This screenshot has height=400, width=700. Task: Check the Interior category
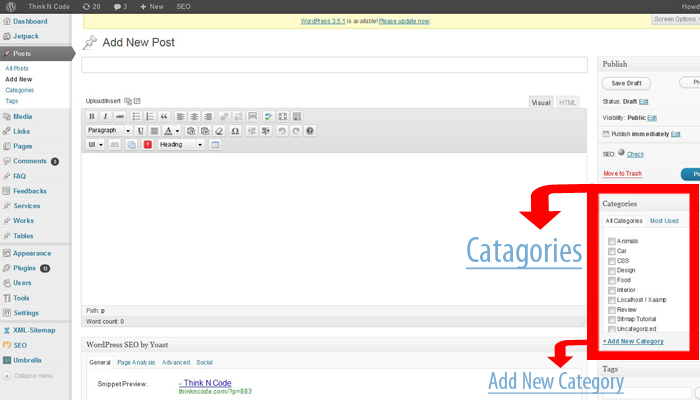612,290
